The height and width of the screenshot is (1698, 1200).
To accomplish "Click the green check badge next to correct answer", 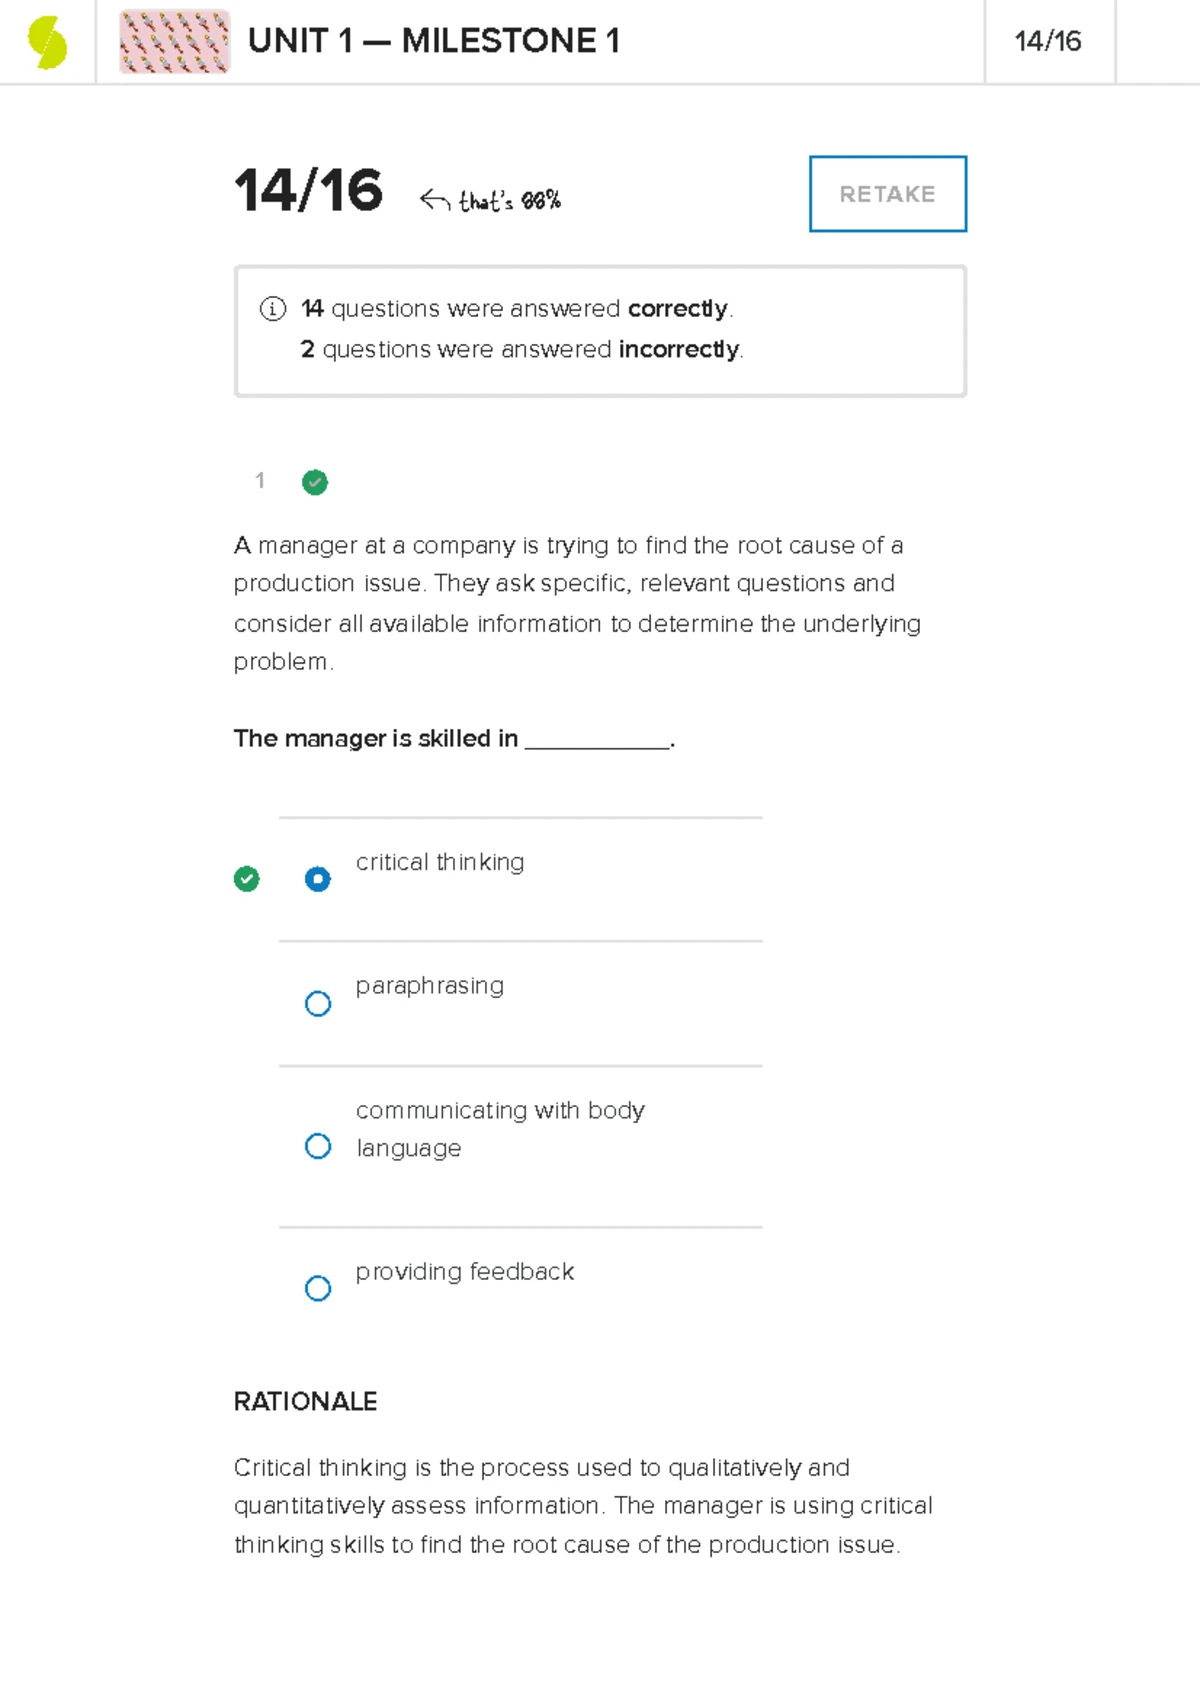I will pos(246,878).
